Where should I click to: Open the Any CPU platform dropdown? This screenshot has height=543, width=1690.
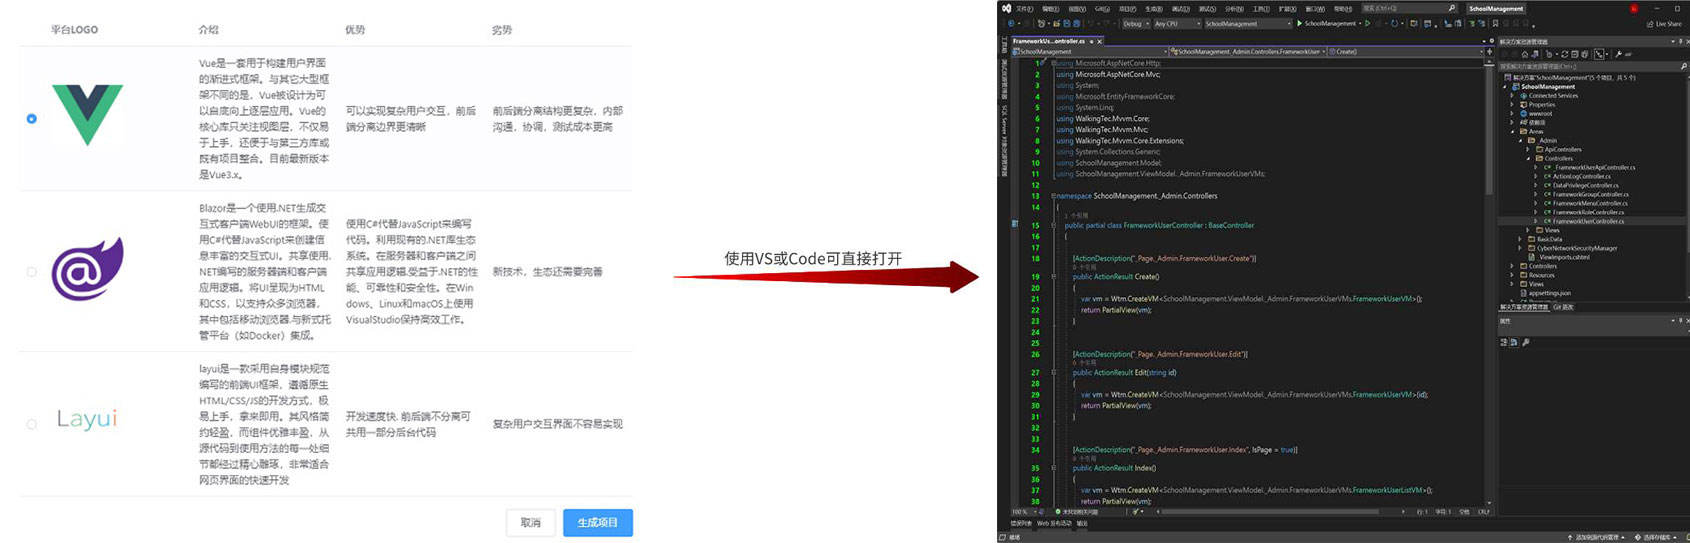(x=1174, y=24)
